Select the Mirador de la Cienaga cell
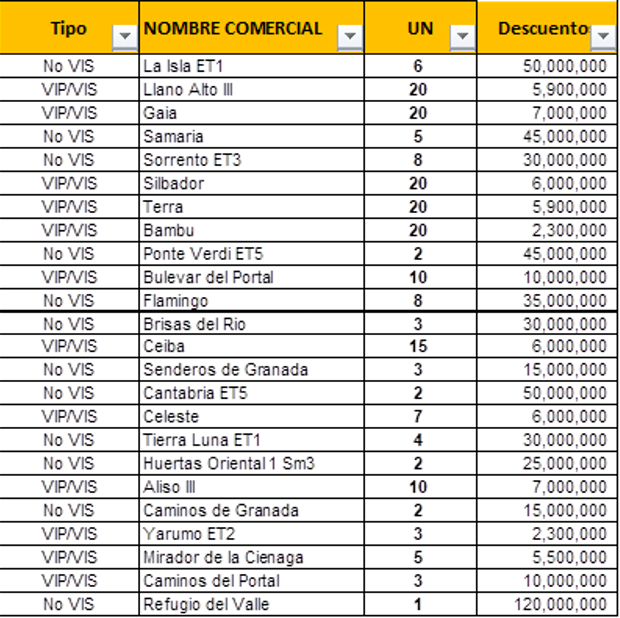This screenshot has height=618, width=620. [x=251, y=558]
